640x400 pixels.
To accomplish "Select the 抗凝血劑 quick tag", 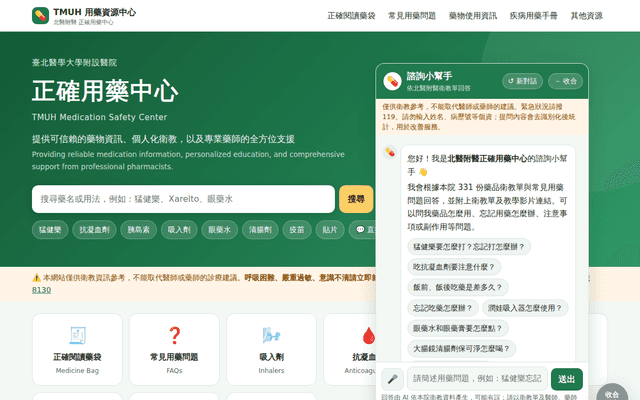I will coord(94,230).
